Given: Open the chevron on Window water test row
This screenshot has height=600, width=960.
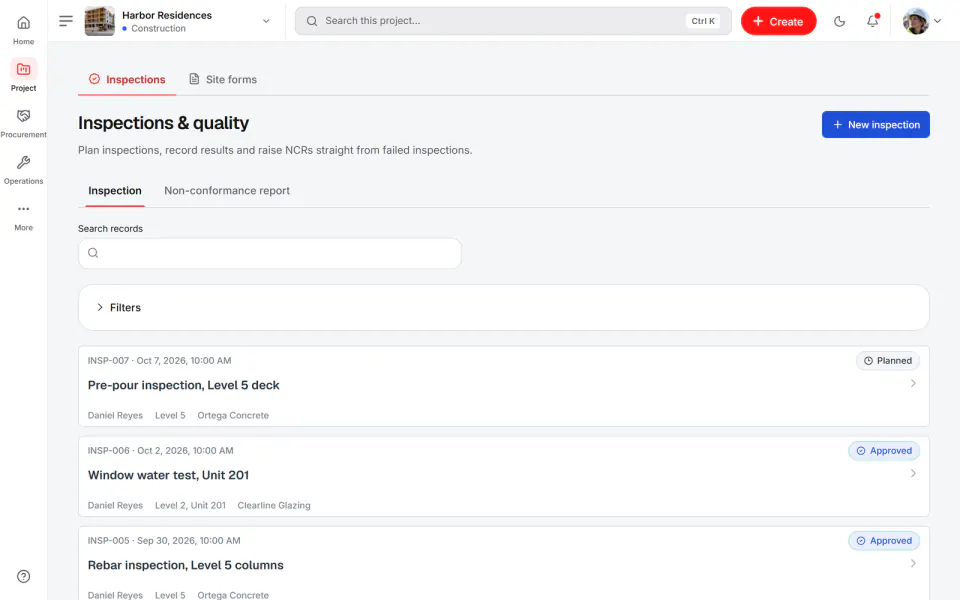Looking at the screenshot, I should pos(913,473).
